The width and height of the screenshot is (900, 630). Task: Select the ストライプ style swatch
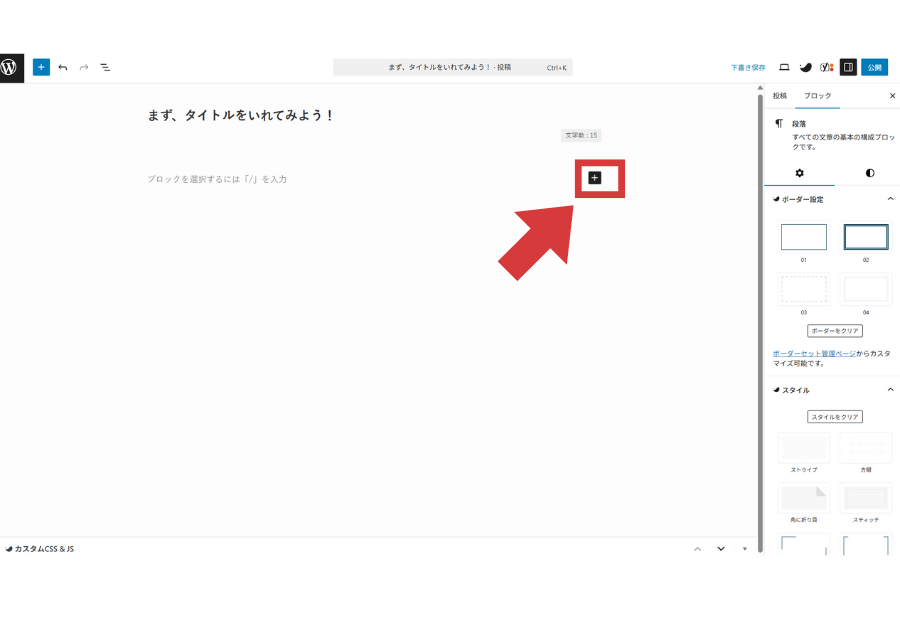coord(804,447)
